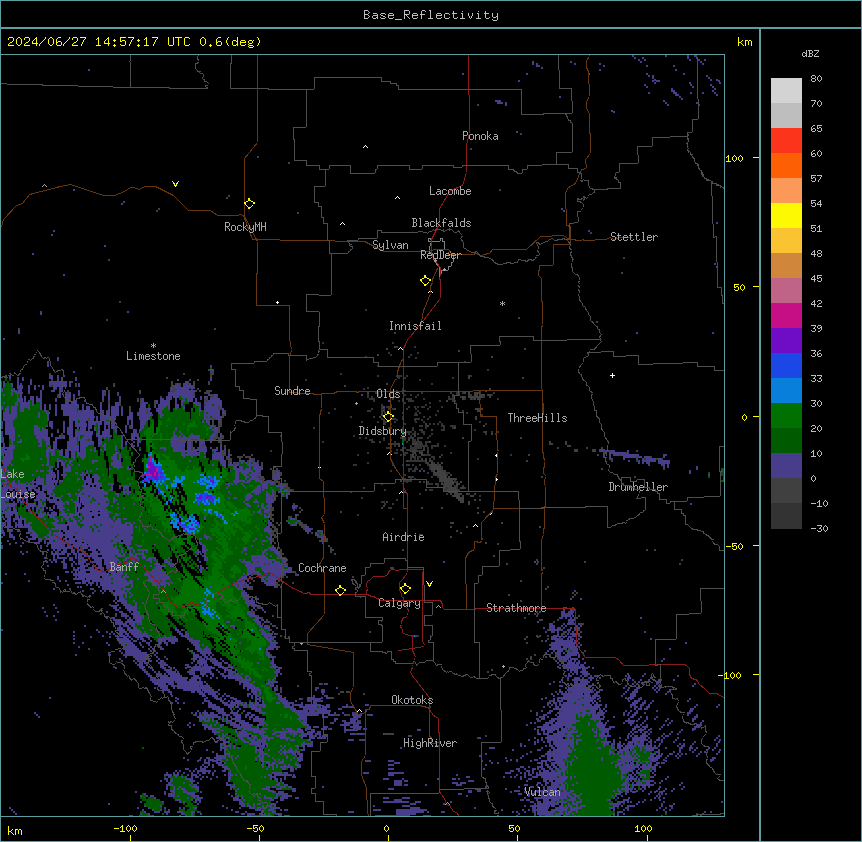
Task: Select the RedDeer city label
Action: tap(440, 255)
